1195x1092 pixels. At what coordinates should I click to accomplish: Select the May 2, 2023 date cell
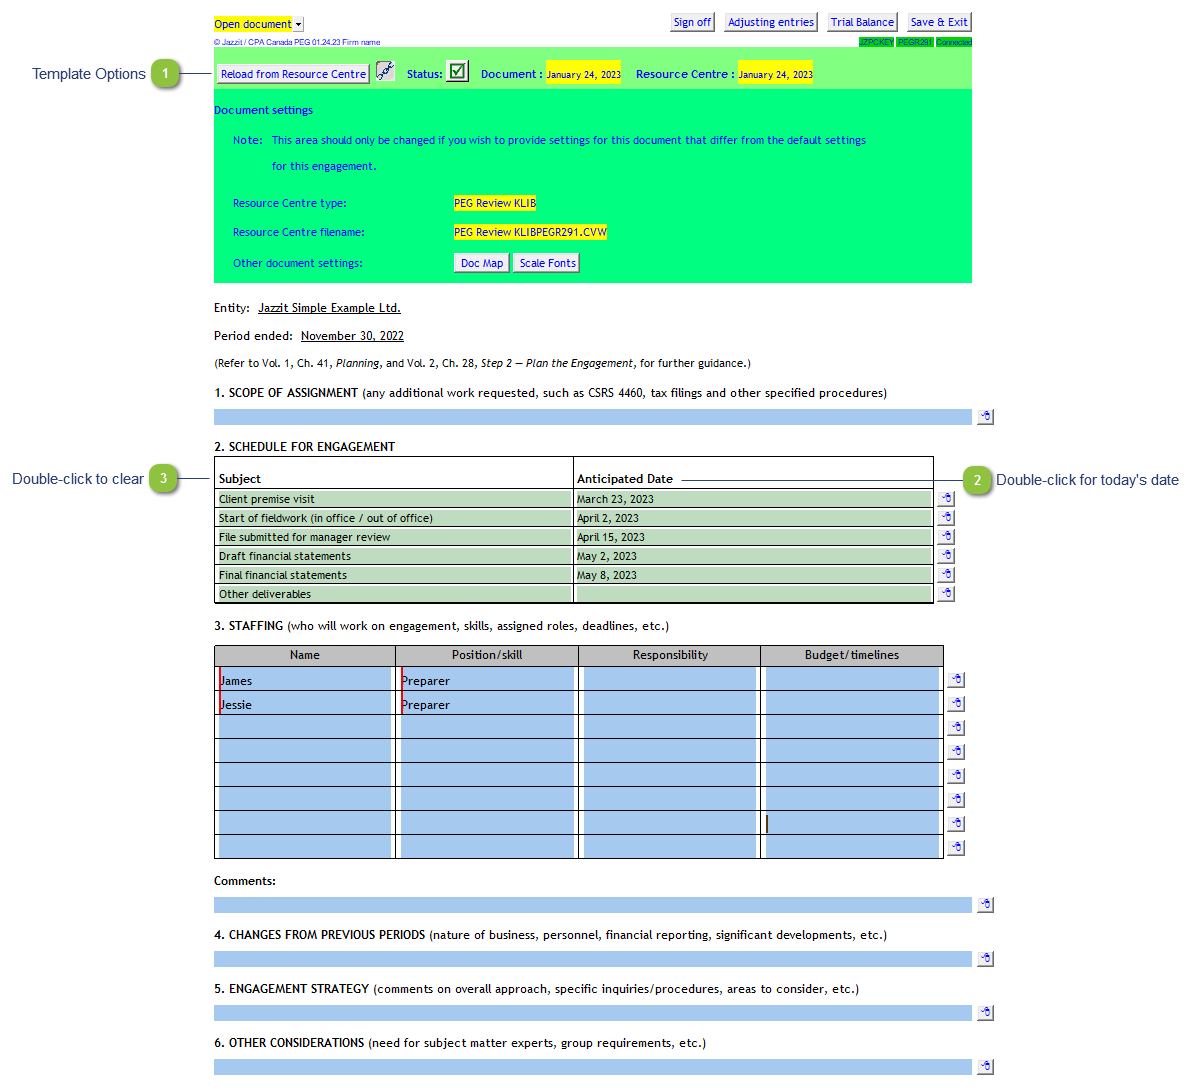pyautogui.click(x=753, y=556)
